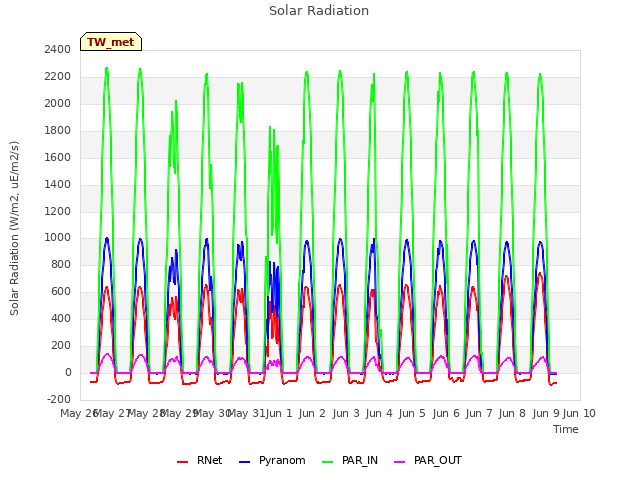This screenshot has width=640, height=480.
Task: Click the Jun 4 x-axis date label
Action: [x=379, y=413]
